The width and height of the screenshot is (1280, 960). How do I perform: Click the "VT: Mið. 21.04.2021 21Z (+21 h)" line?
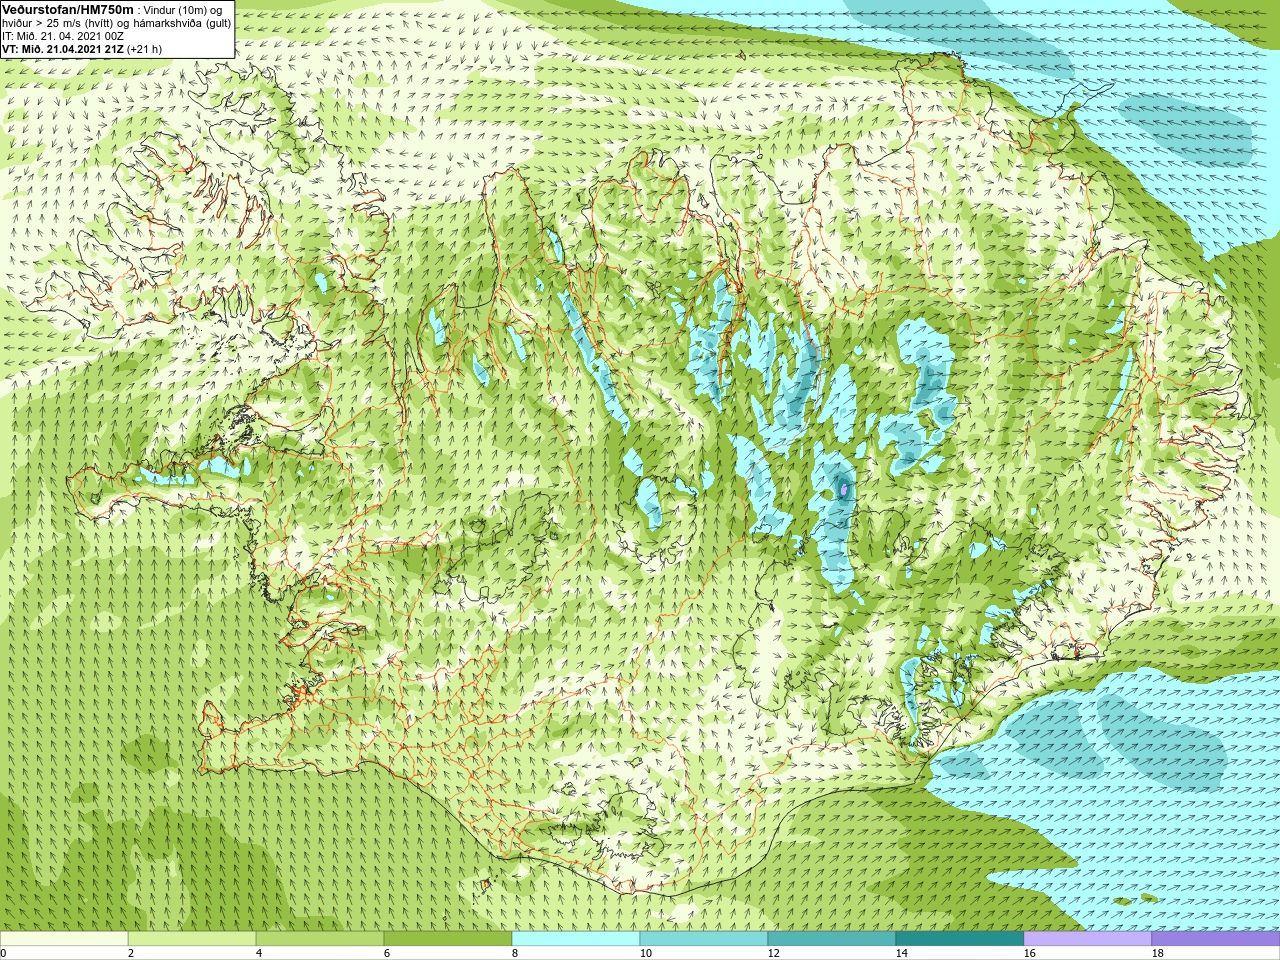pos(82,49)
